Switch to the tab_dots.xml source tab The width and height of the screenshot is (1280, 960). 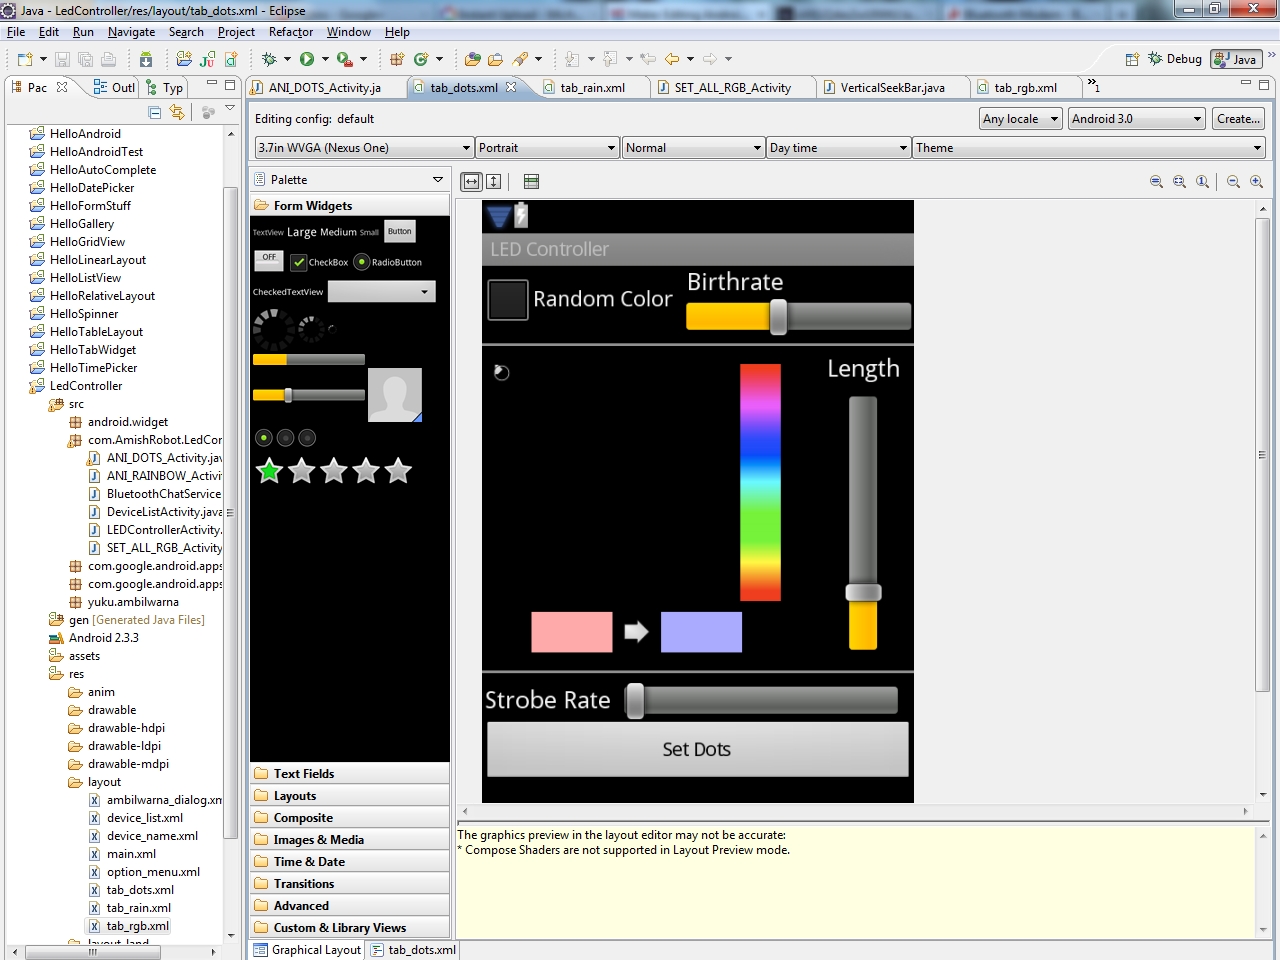(413, 950)
